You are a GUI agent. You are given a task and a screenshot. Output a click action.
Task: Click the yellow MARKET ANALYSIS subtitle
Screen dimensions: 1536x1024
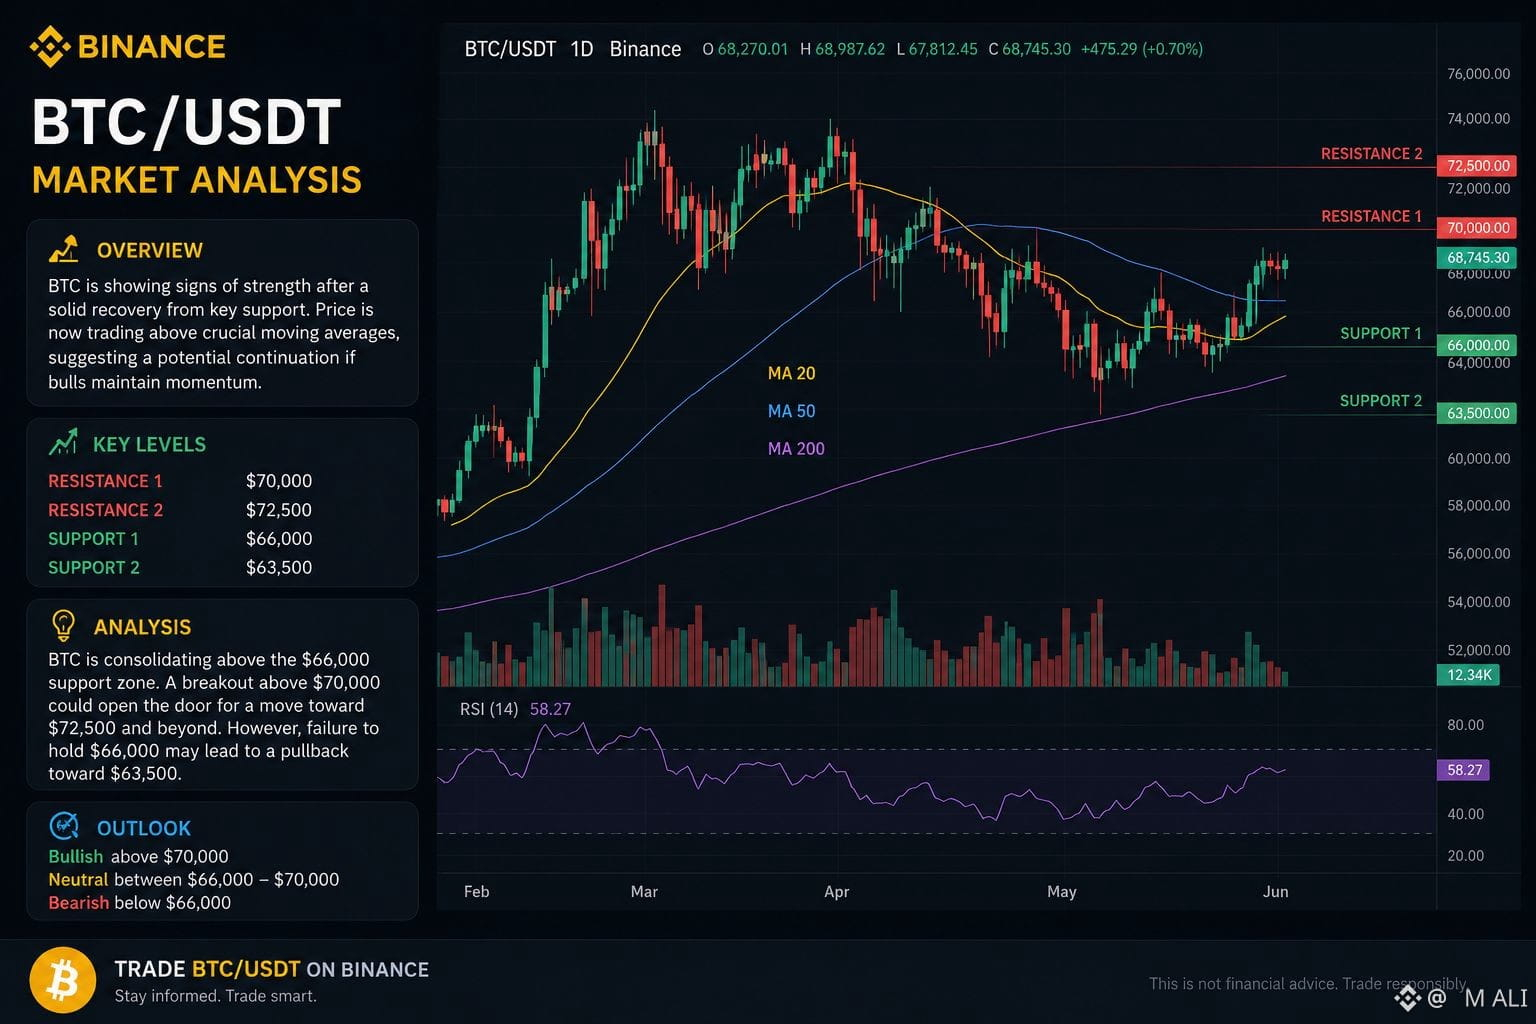click(x=197, y=180)
